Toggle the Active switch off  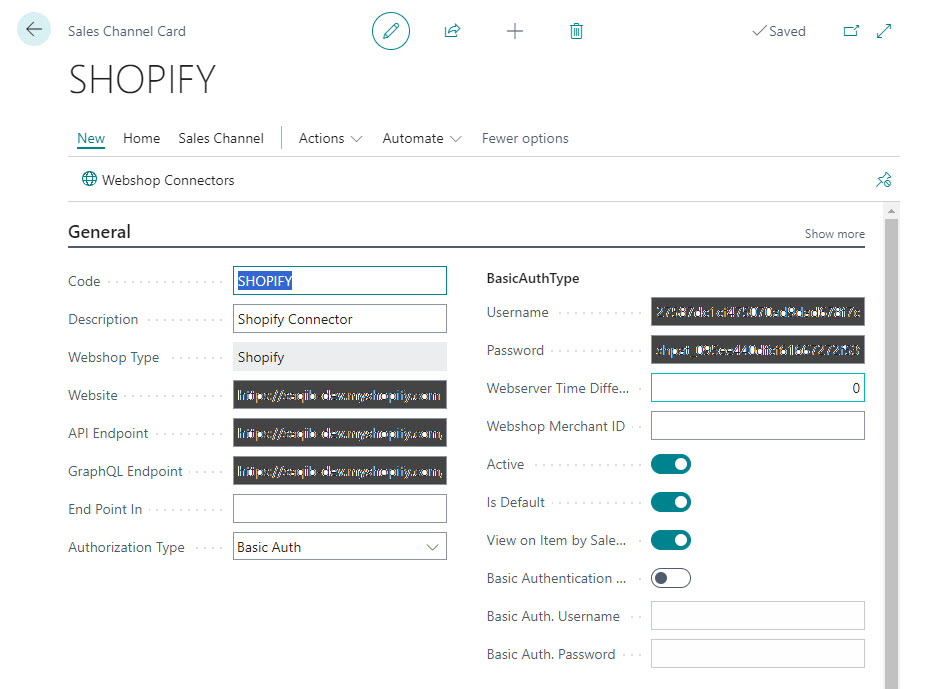click(670, 464)
